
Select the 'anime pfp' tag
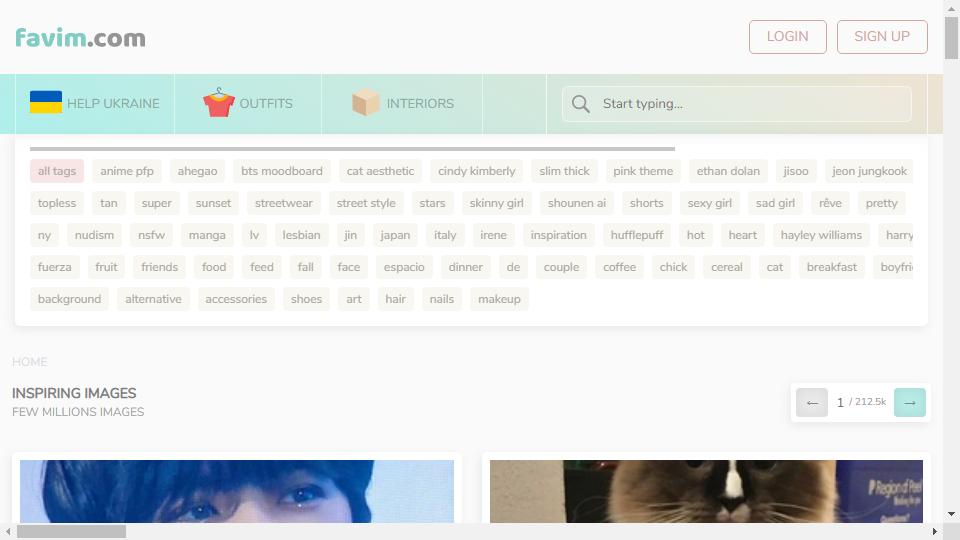click(127, 171)
